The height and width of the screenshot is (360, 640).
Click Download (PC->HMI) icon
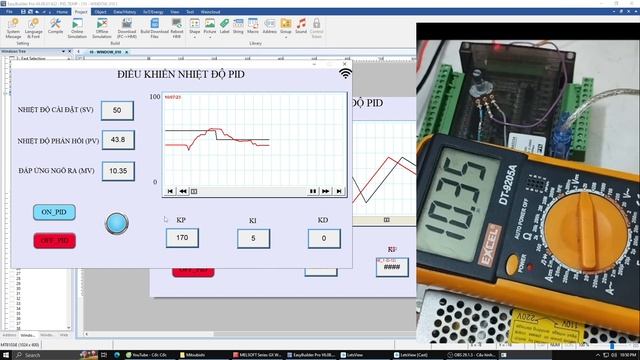click(127, 28)
